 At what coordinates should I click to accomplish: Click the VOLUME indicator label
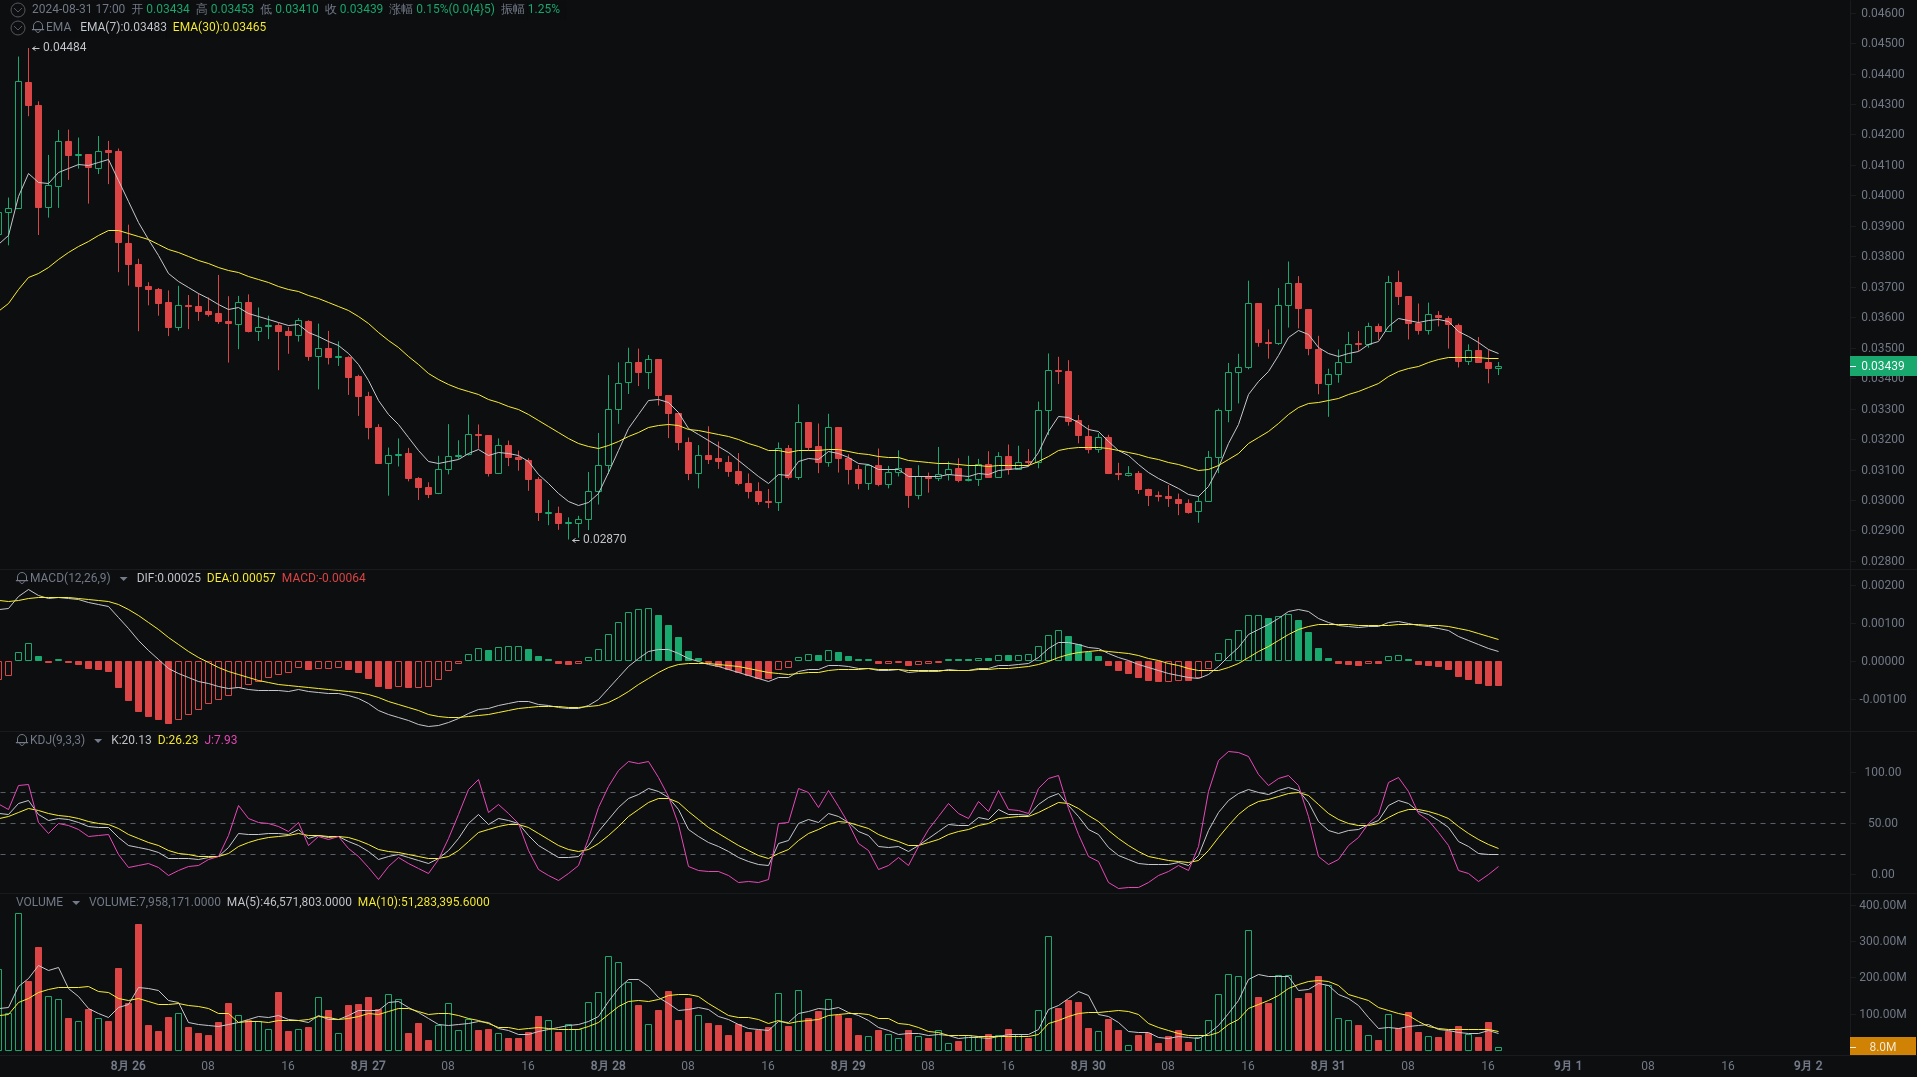39,901
